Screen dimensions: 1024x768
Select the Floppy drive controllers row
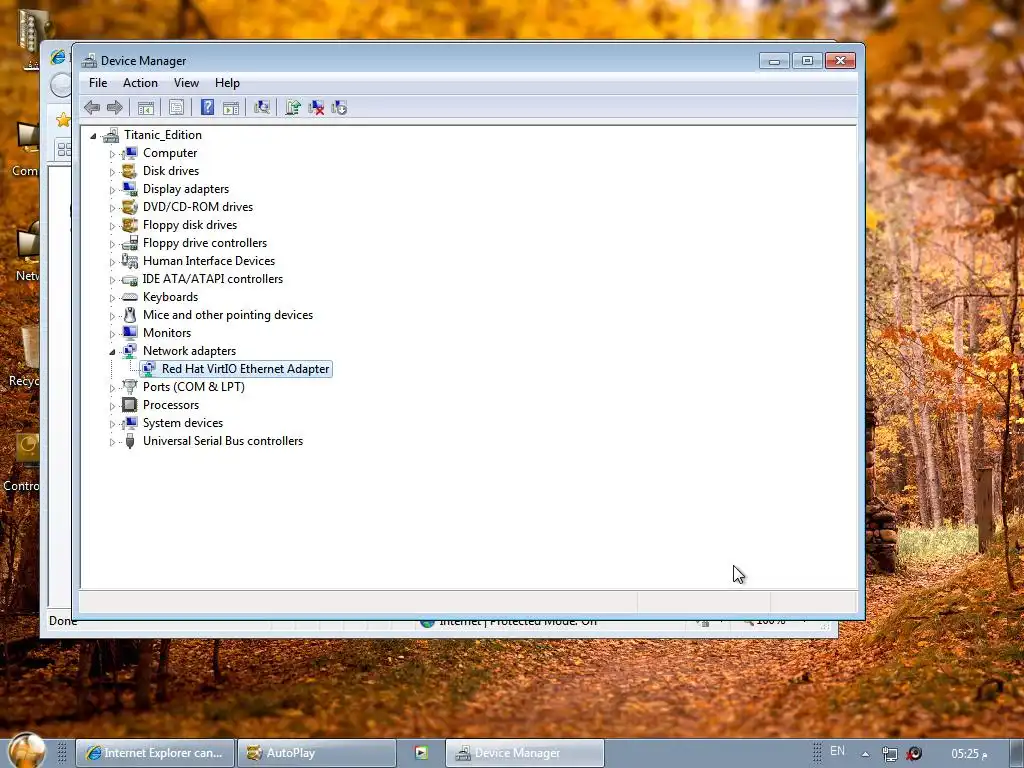(204, 243)
